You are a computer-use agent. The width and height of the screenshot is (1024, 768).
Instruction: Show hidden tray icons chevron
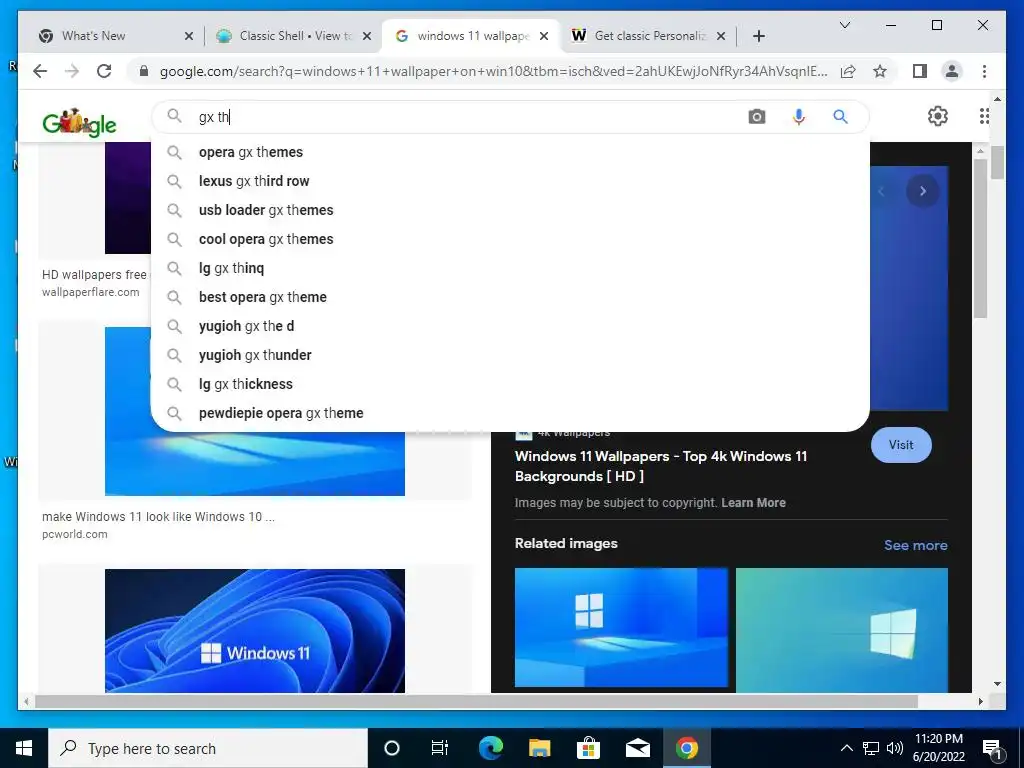846,748
